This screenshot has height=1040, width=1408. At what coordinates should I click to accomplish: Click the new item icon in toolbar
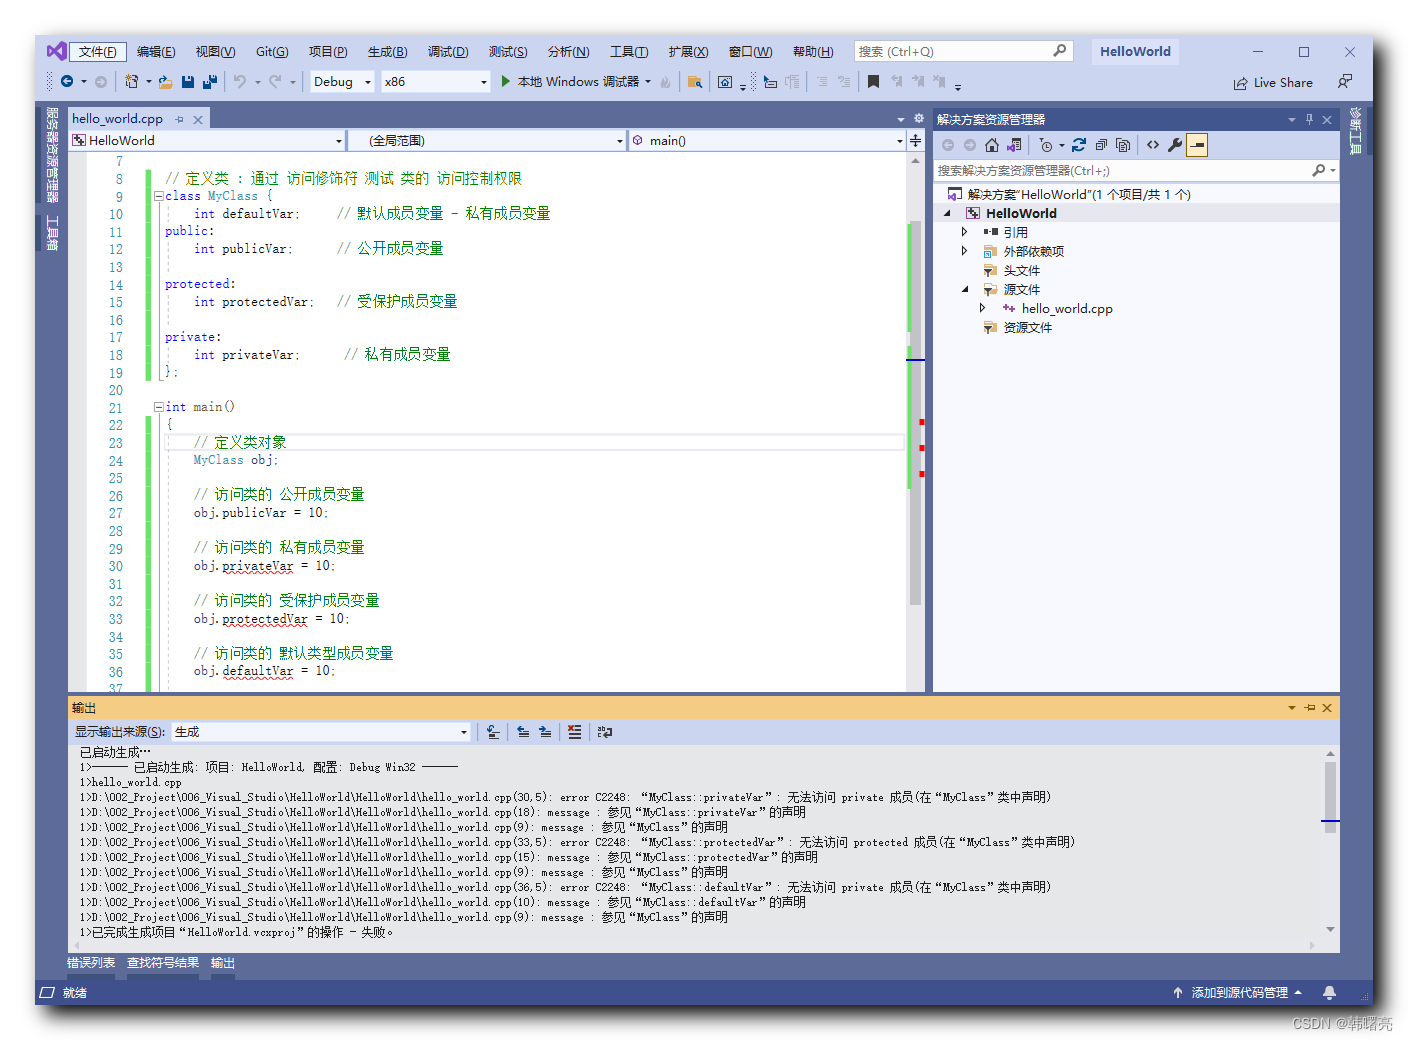[132, 82]
